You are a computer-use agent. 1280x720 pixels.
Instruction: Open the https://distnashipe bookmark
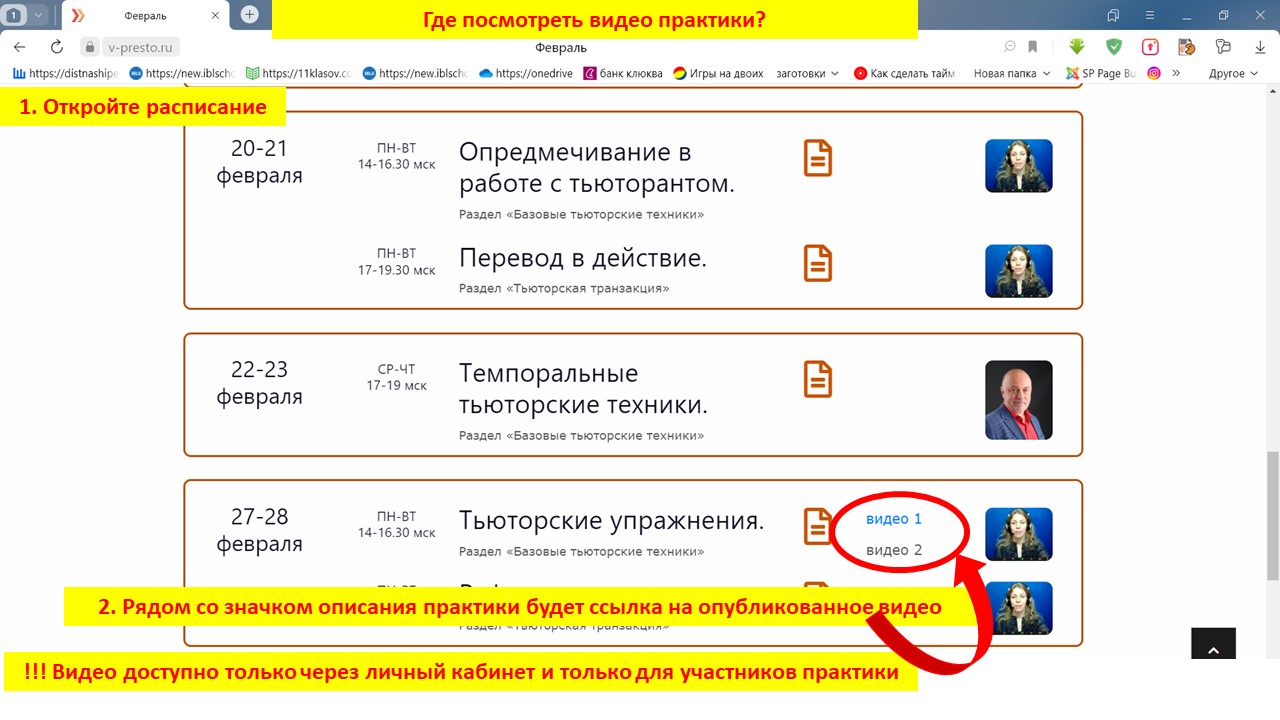65,73
